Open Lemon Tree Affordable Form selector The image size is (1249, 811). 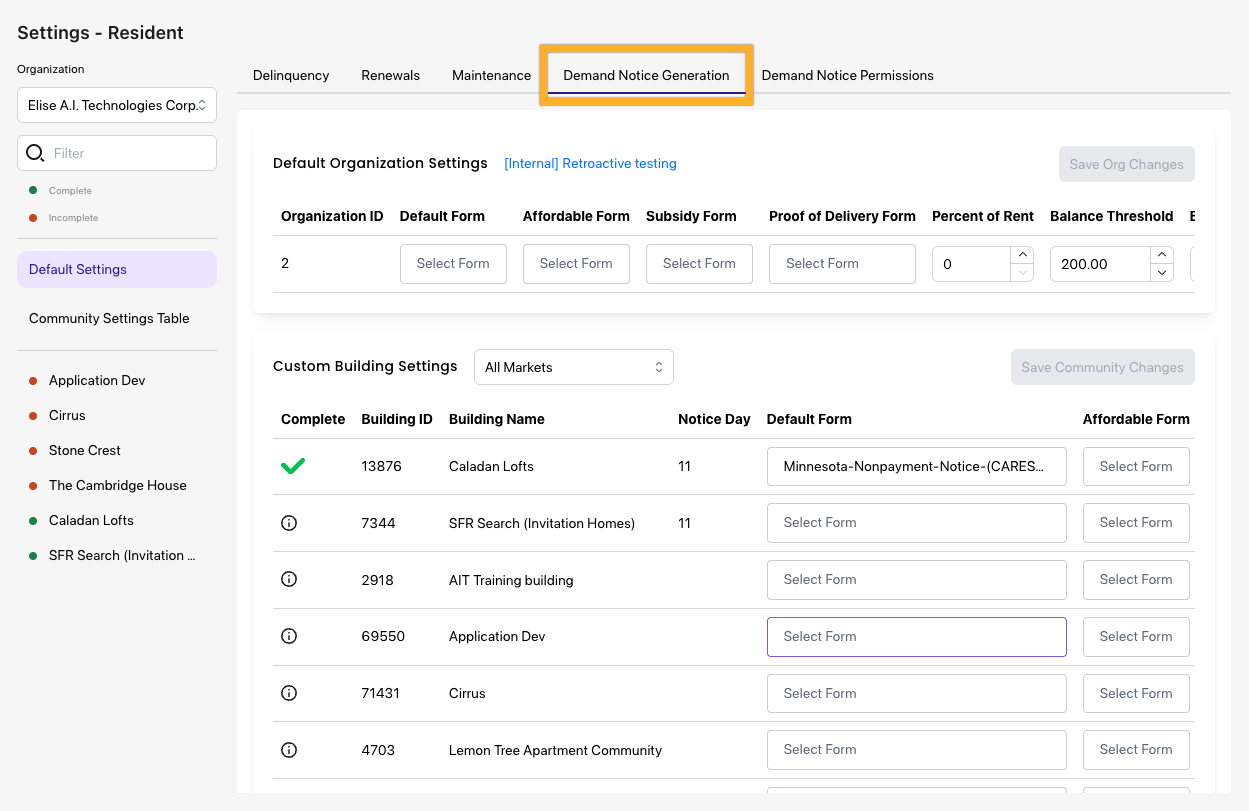coord(1136,750)
